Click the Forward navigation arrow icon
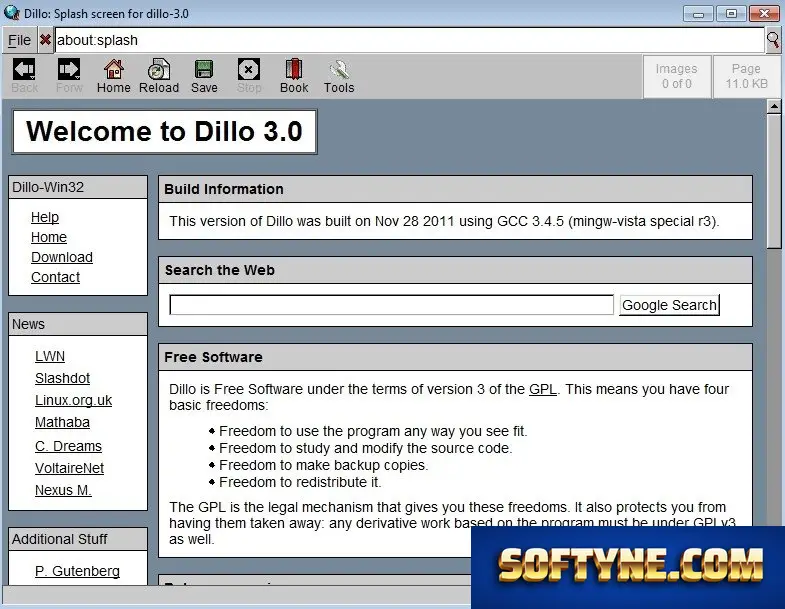Screen dimensions: 785x609 (69, 70)
